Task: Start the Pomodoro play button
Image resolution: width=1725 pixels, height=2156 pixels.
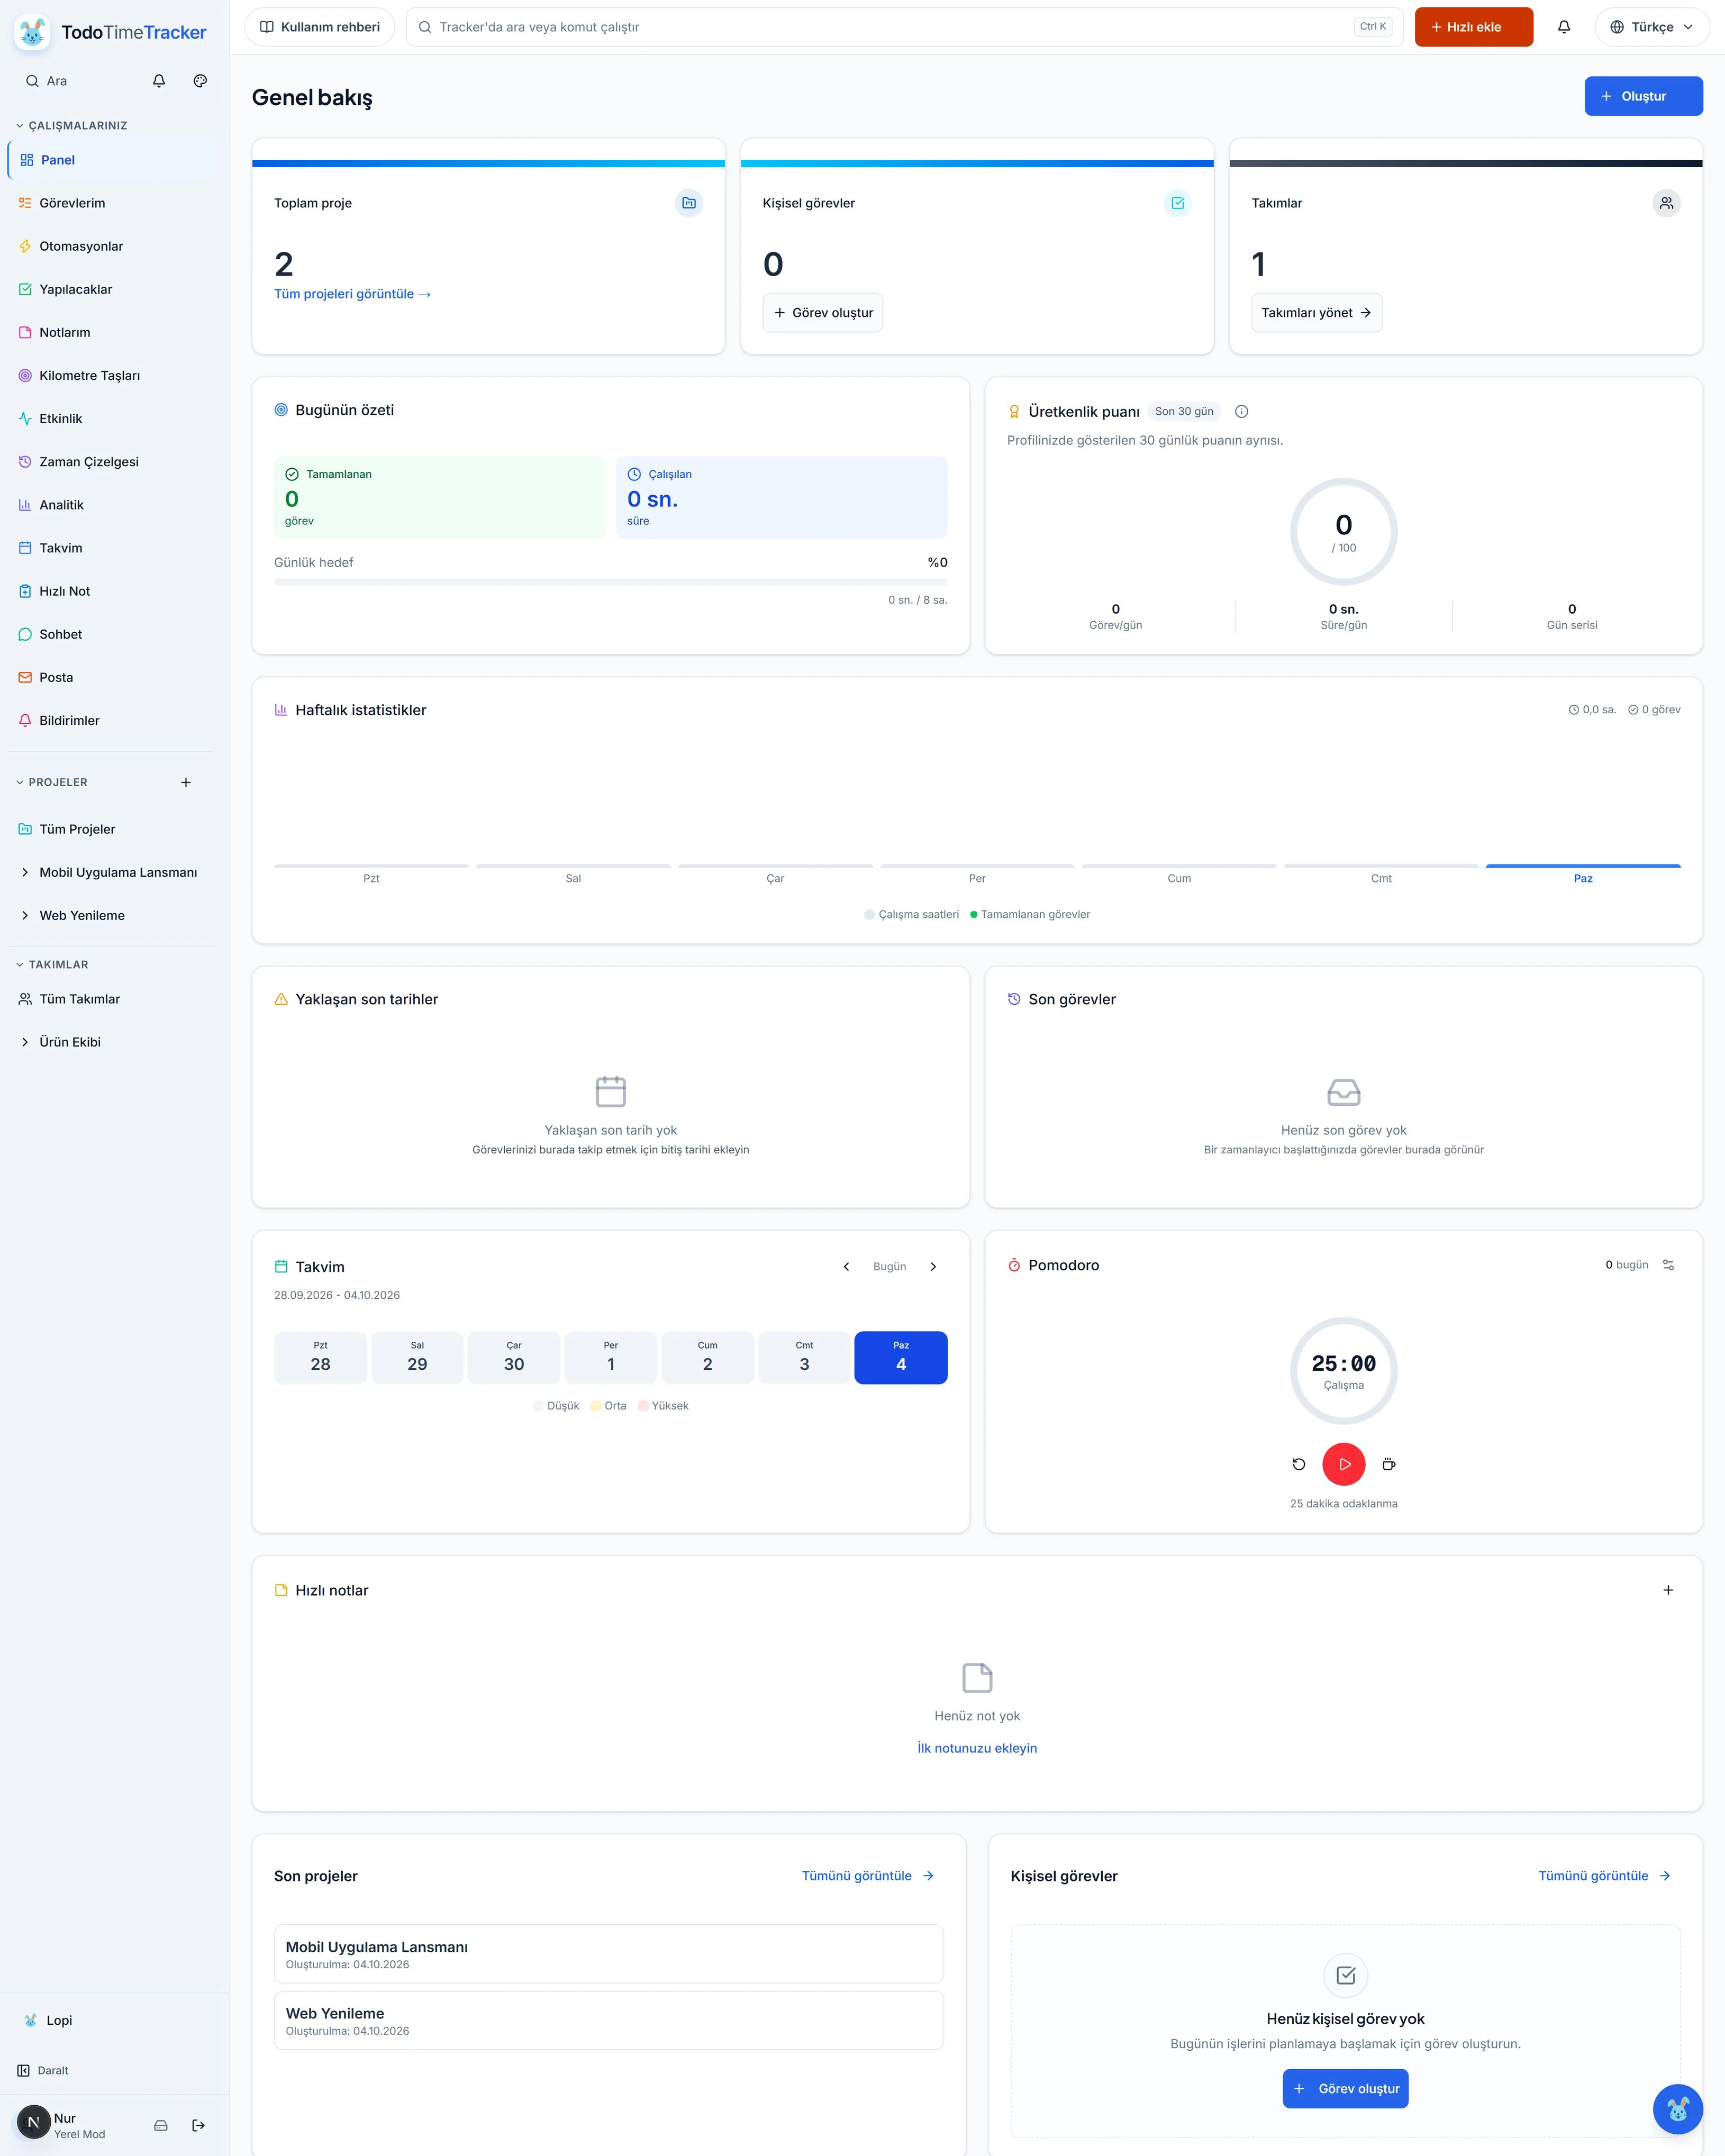Action: (1344, 1464)
